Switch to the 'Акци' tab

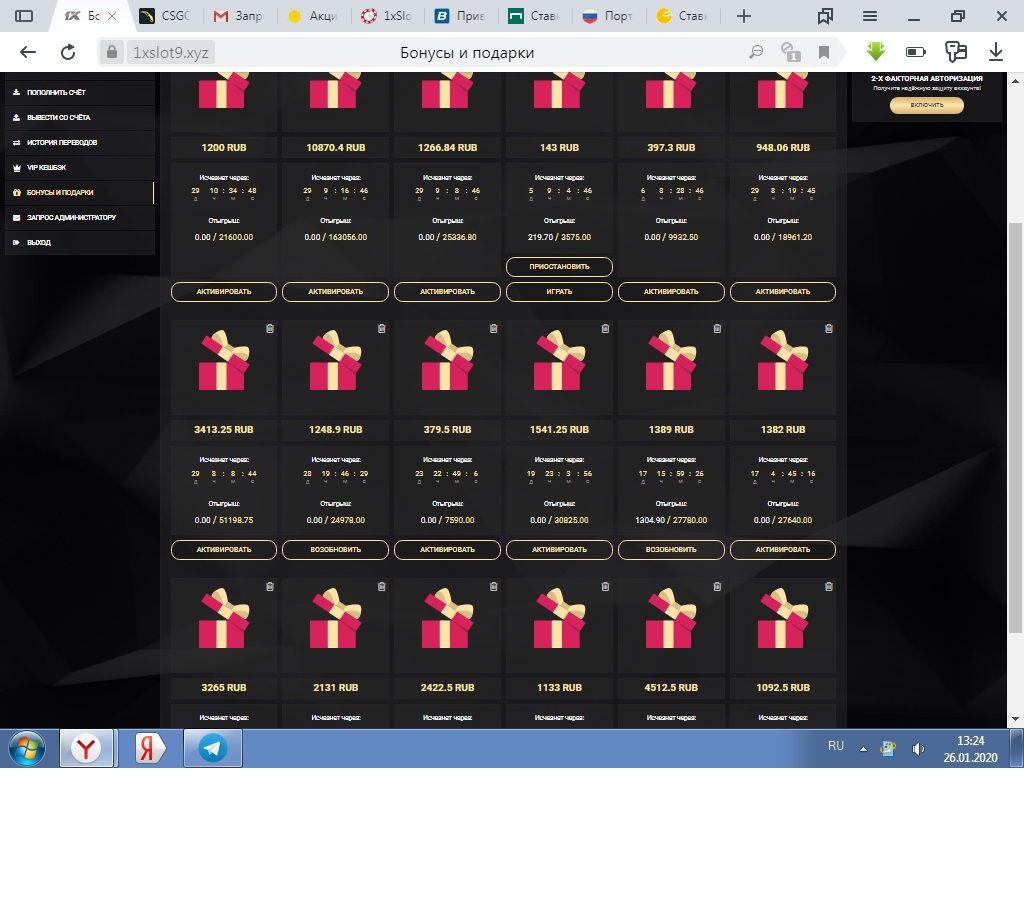click(x=314, y=16)
